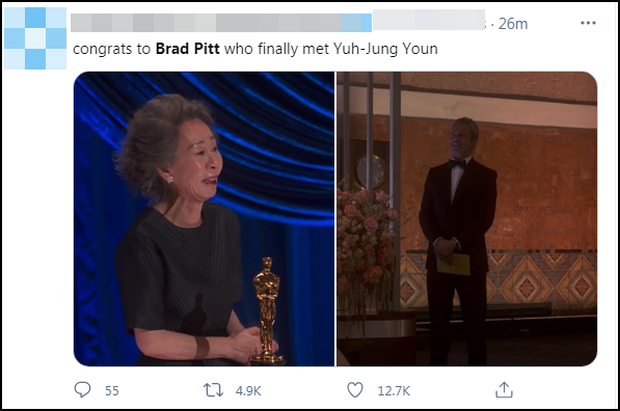Open the blurred display name of the author
The width and height of the screenshot is (620, 411).
220,23
